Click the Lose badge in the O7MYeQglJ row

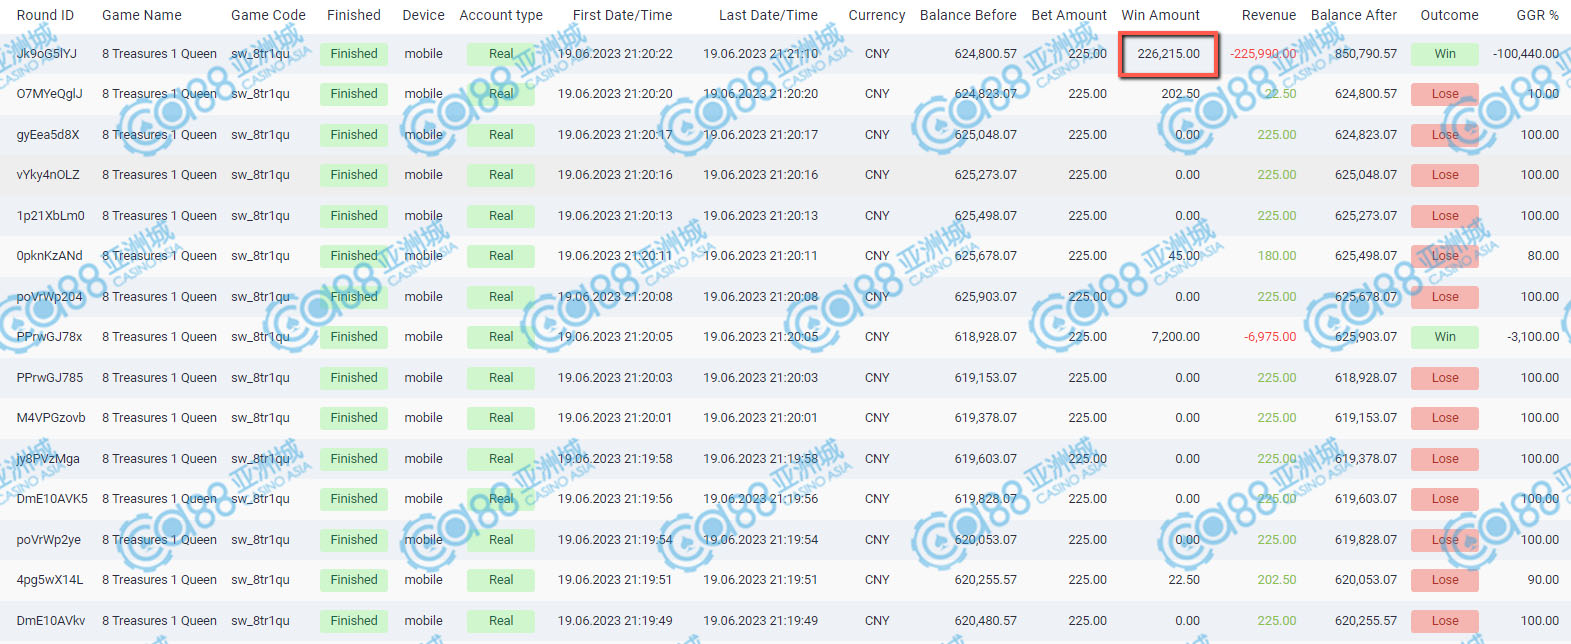(1445, 94)
